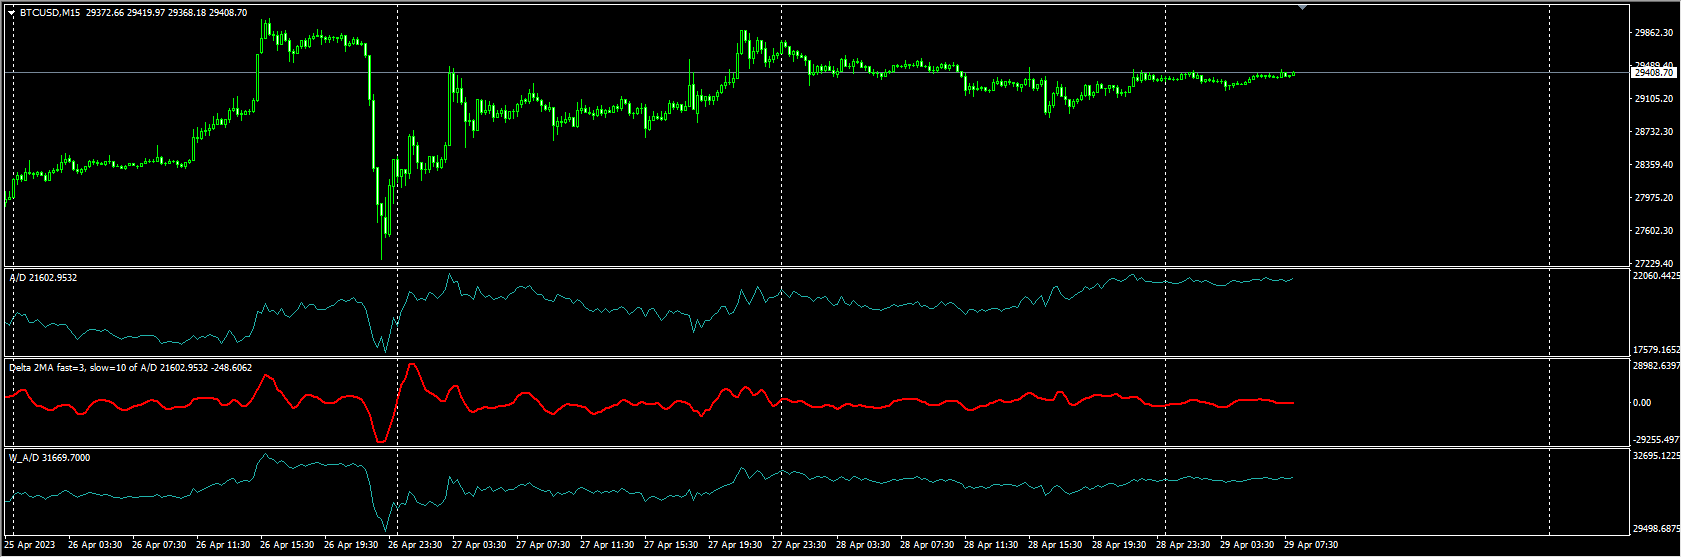Click the 29862.30 price axis label
This screenshot has height=558, width=1682.
pyautogui.click(x=1654, y=33)
